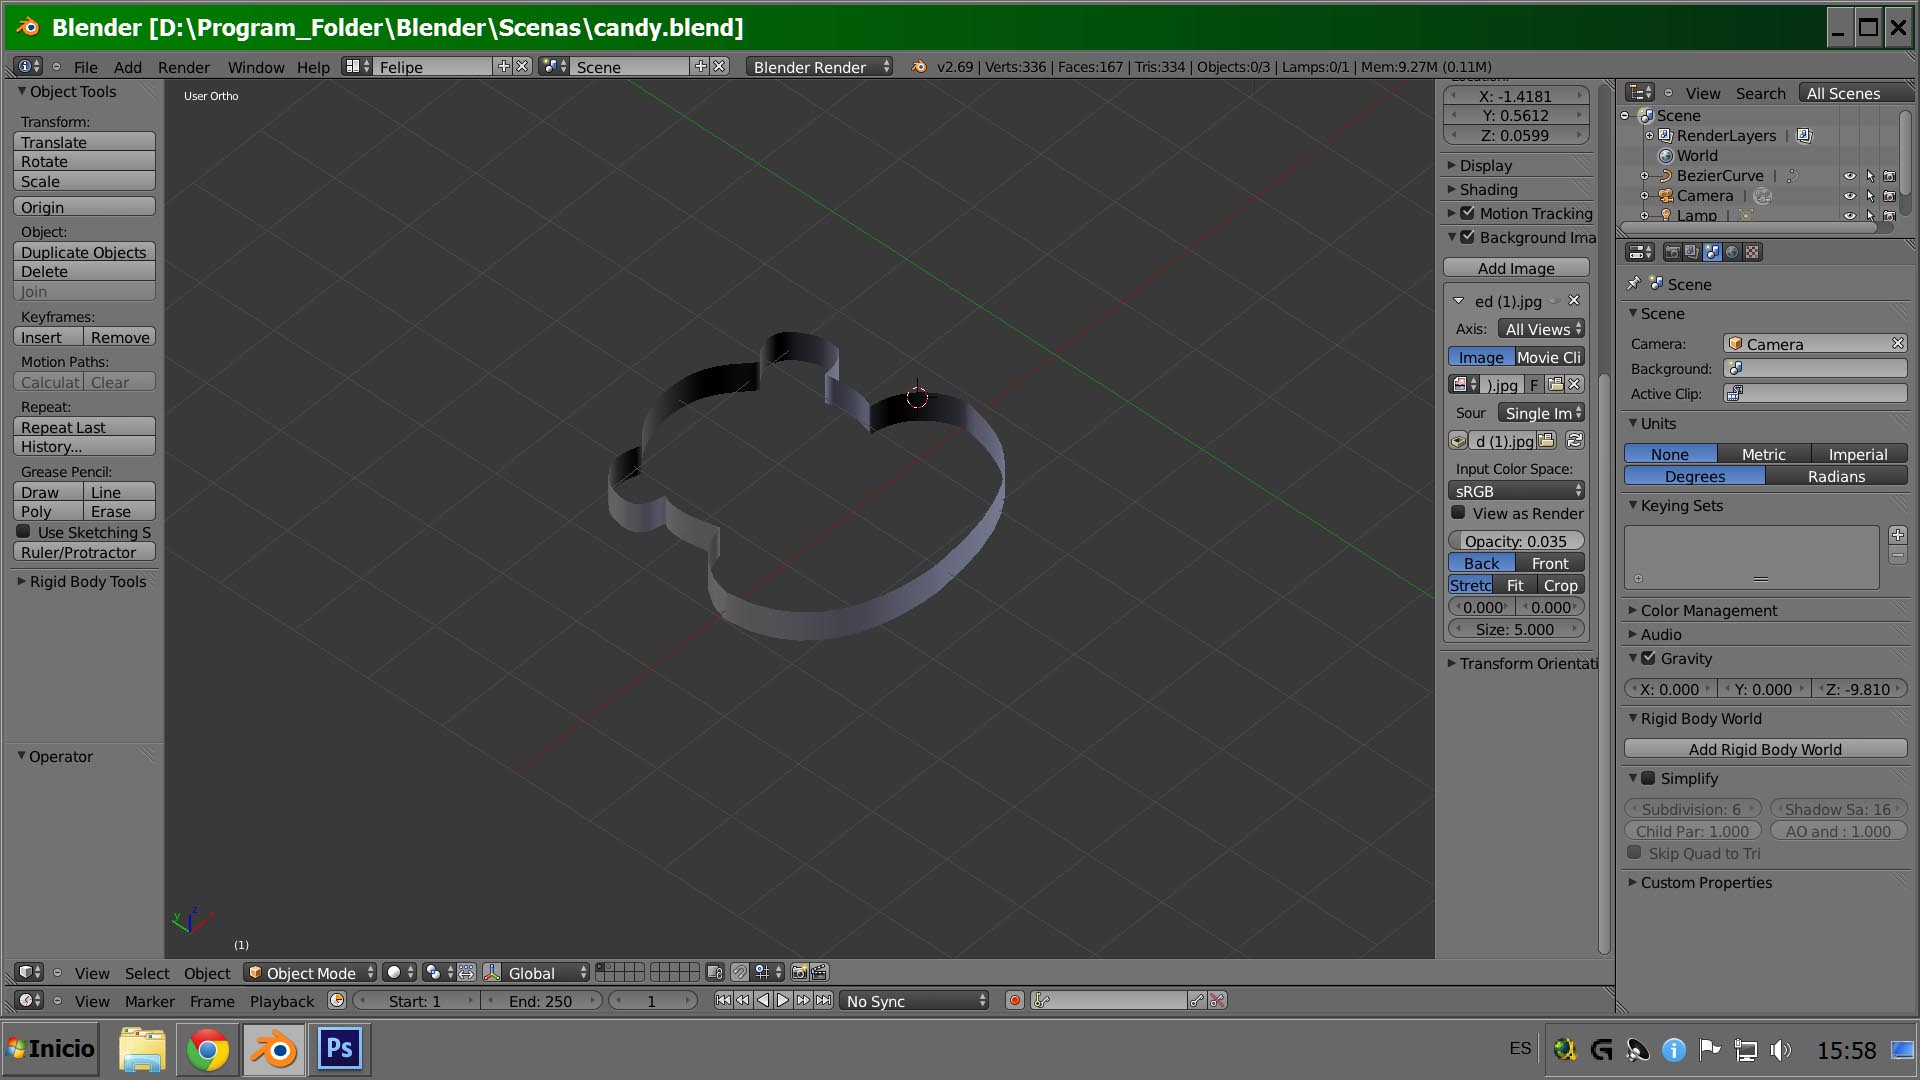Viewport: 1920px width, 1080px height.
Task: Open the Object Mode dropdown
Action: pos(310,972)
